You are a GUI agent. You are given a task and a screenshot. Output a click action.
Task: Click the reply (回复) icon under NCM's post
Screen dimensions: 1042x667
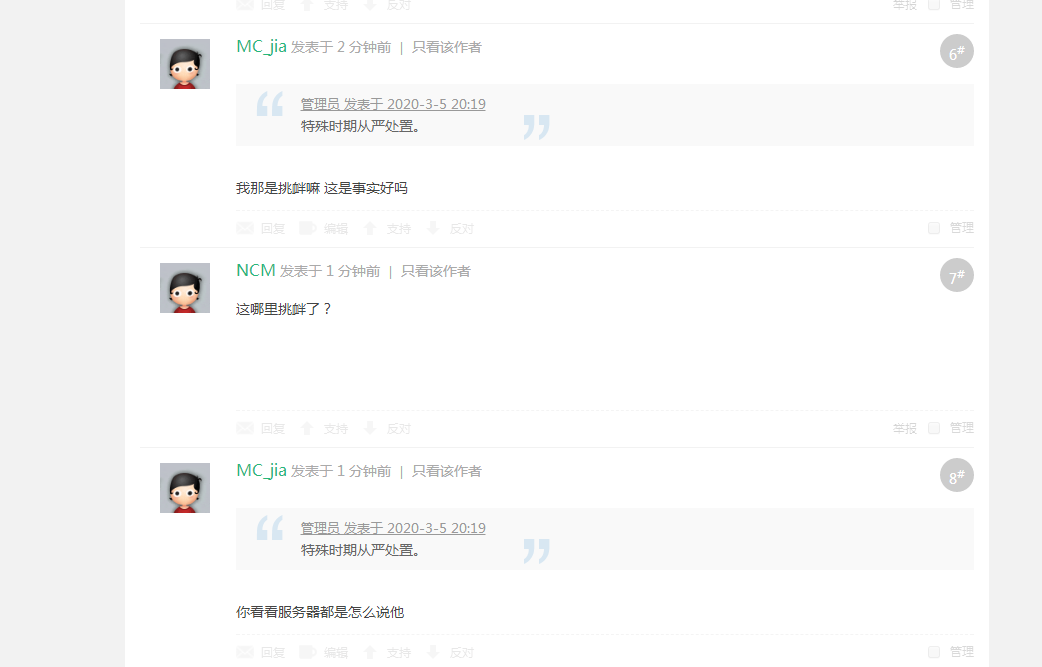point(245,428)
